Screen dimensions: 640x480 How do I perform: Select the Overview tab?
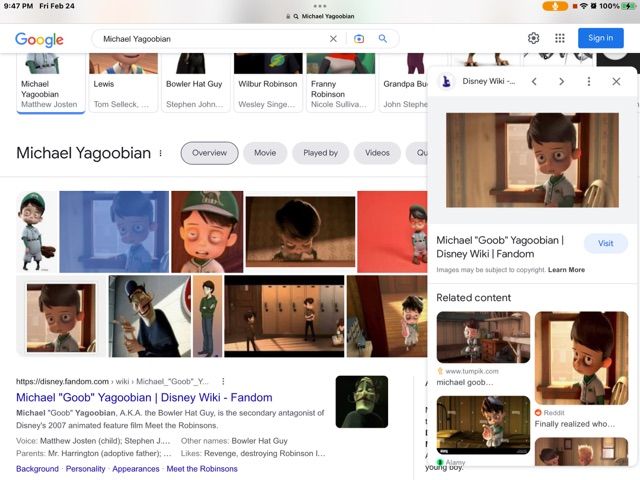[209, 153]
